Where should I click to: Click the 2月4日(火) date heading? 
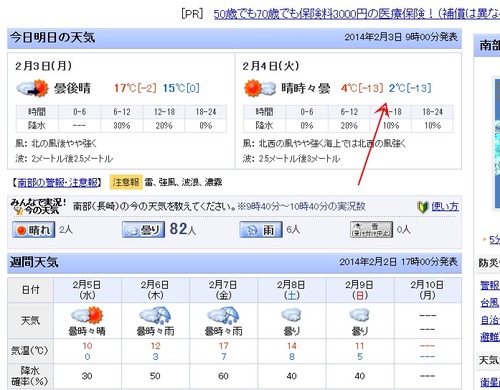click(271, 66)
